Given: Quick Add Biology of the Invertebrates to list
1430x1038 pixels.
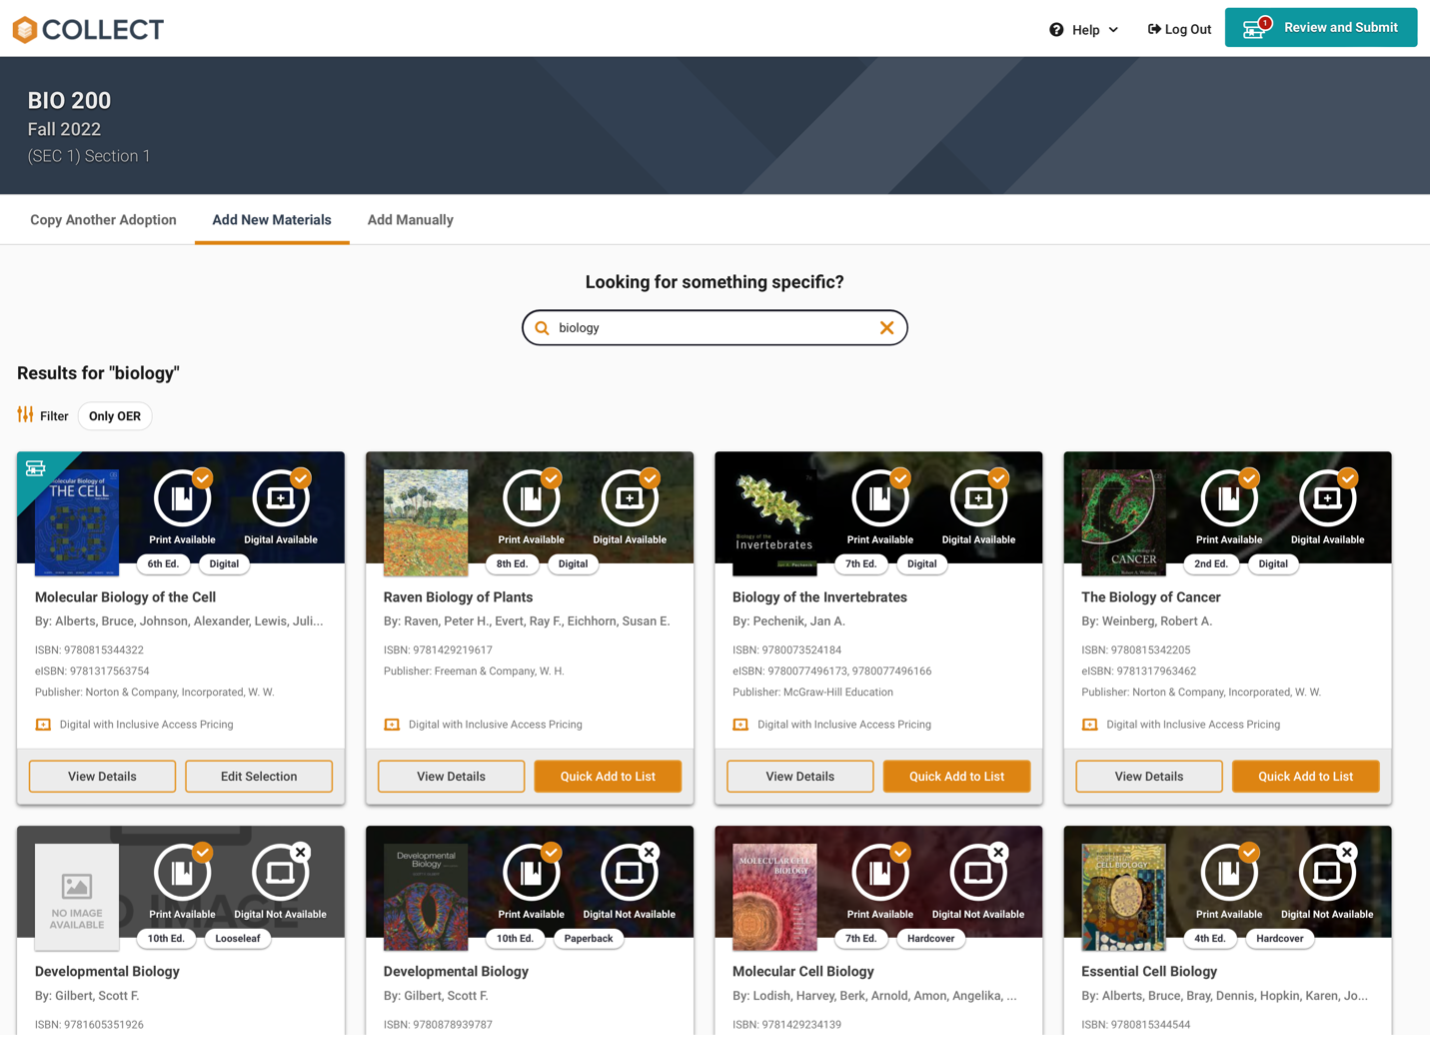Looking at the screenshot, I should 956,776.
